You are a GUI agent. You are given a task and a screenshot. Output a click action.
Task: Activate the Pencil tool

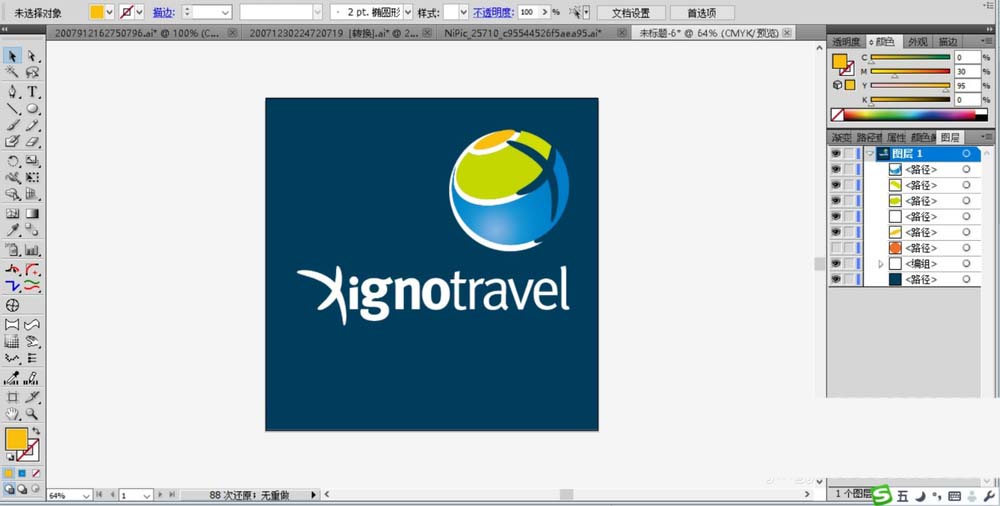[x=32, y=125]
